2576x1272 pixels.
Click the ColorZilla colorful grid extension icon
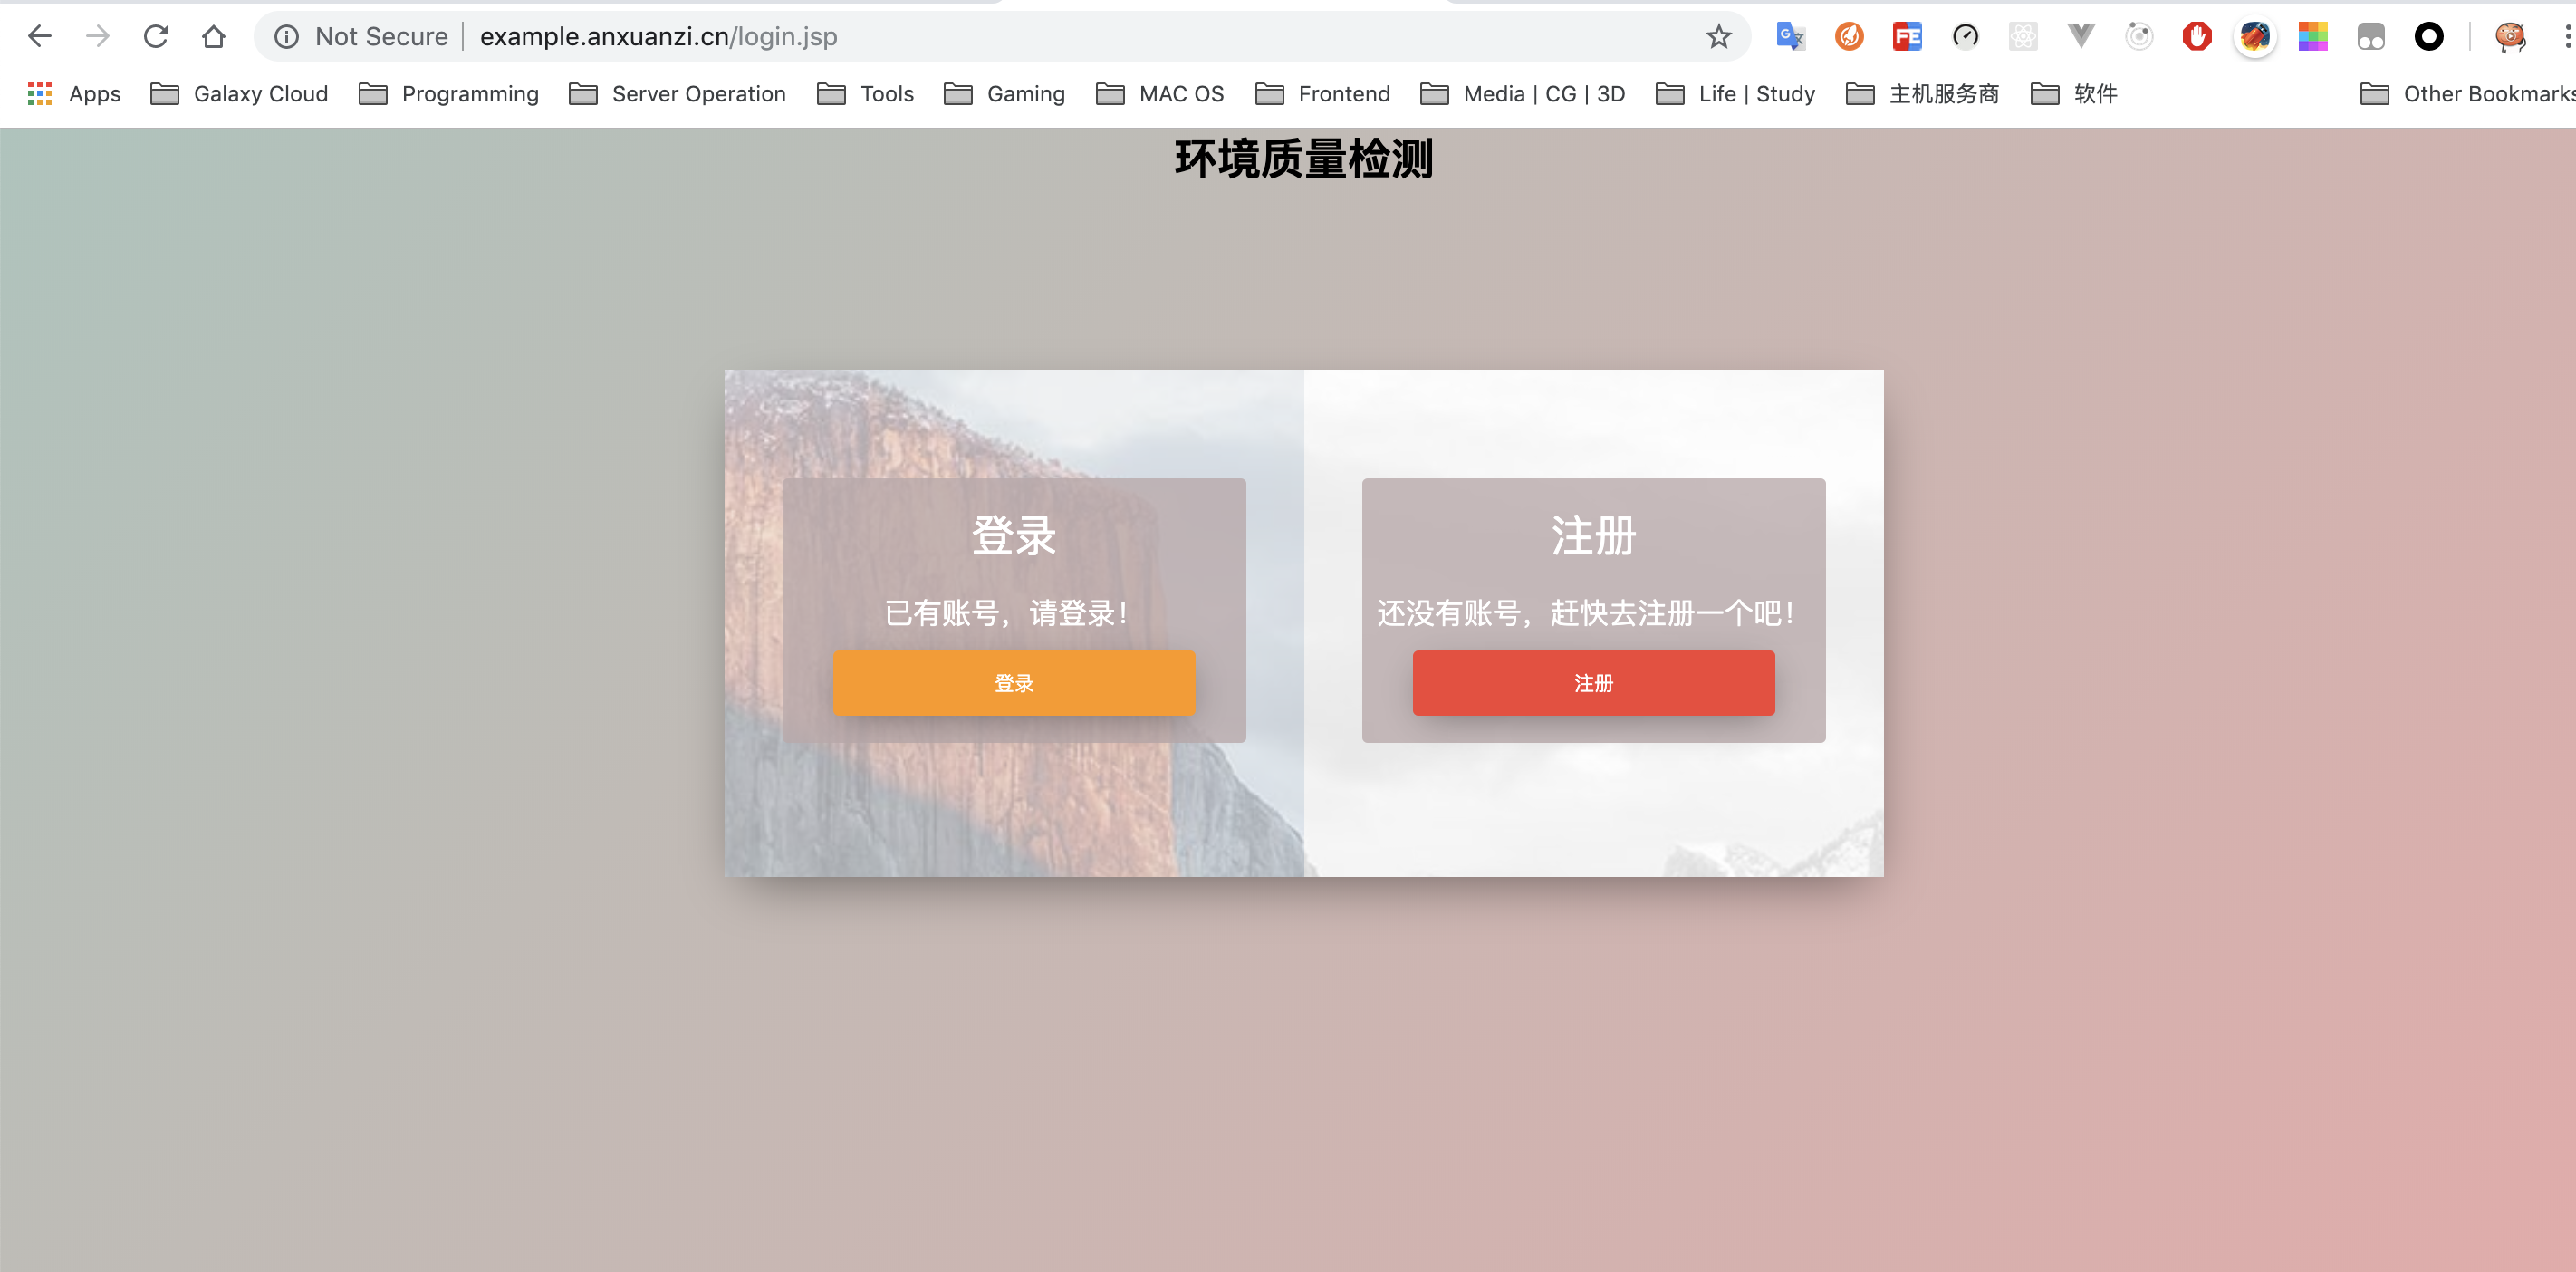[2312, 36]
